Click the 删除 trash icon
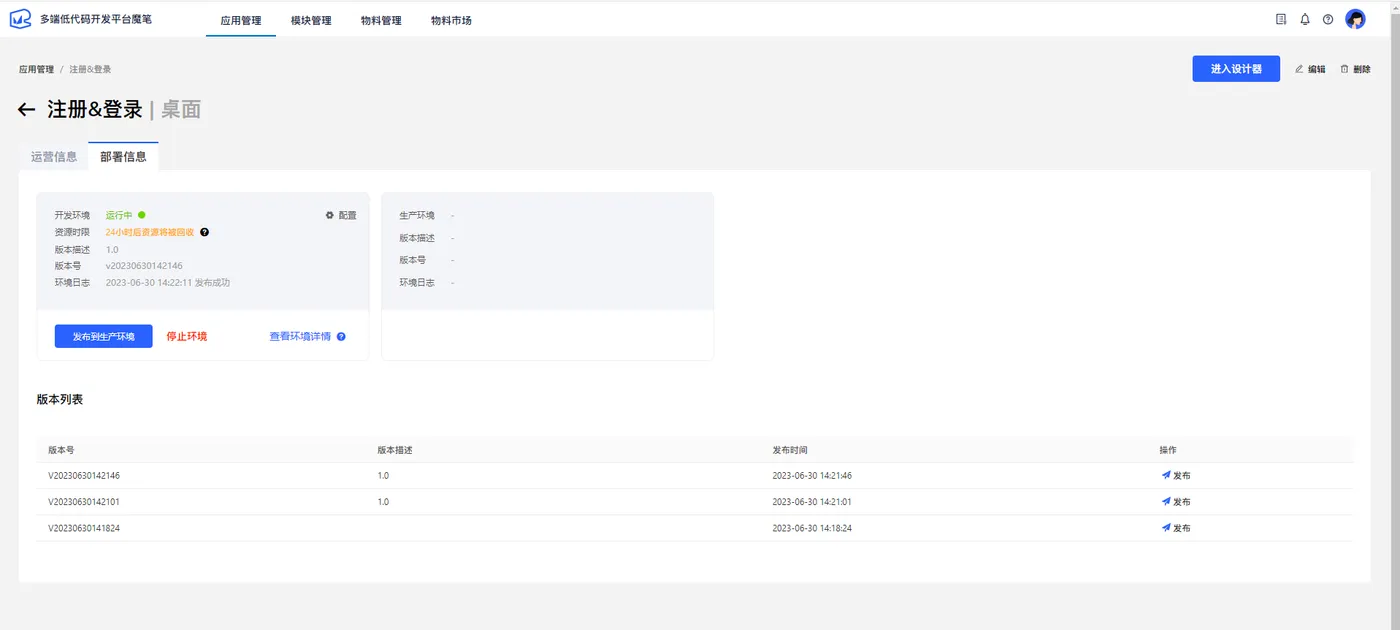Image resolution: width=1400 pixels, height=630 pixels. (x=1345, y=69)
